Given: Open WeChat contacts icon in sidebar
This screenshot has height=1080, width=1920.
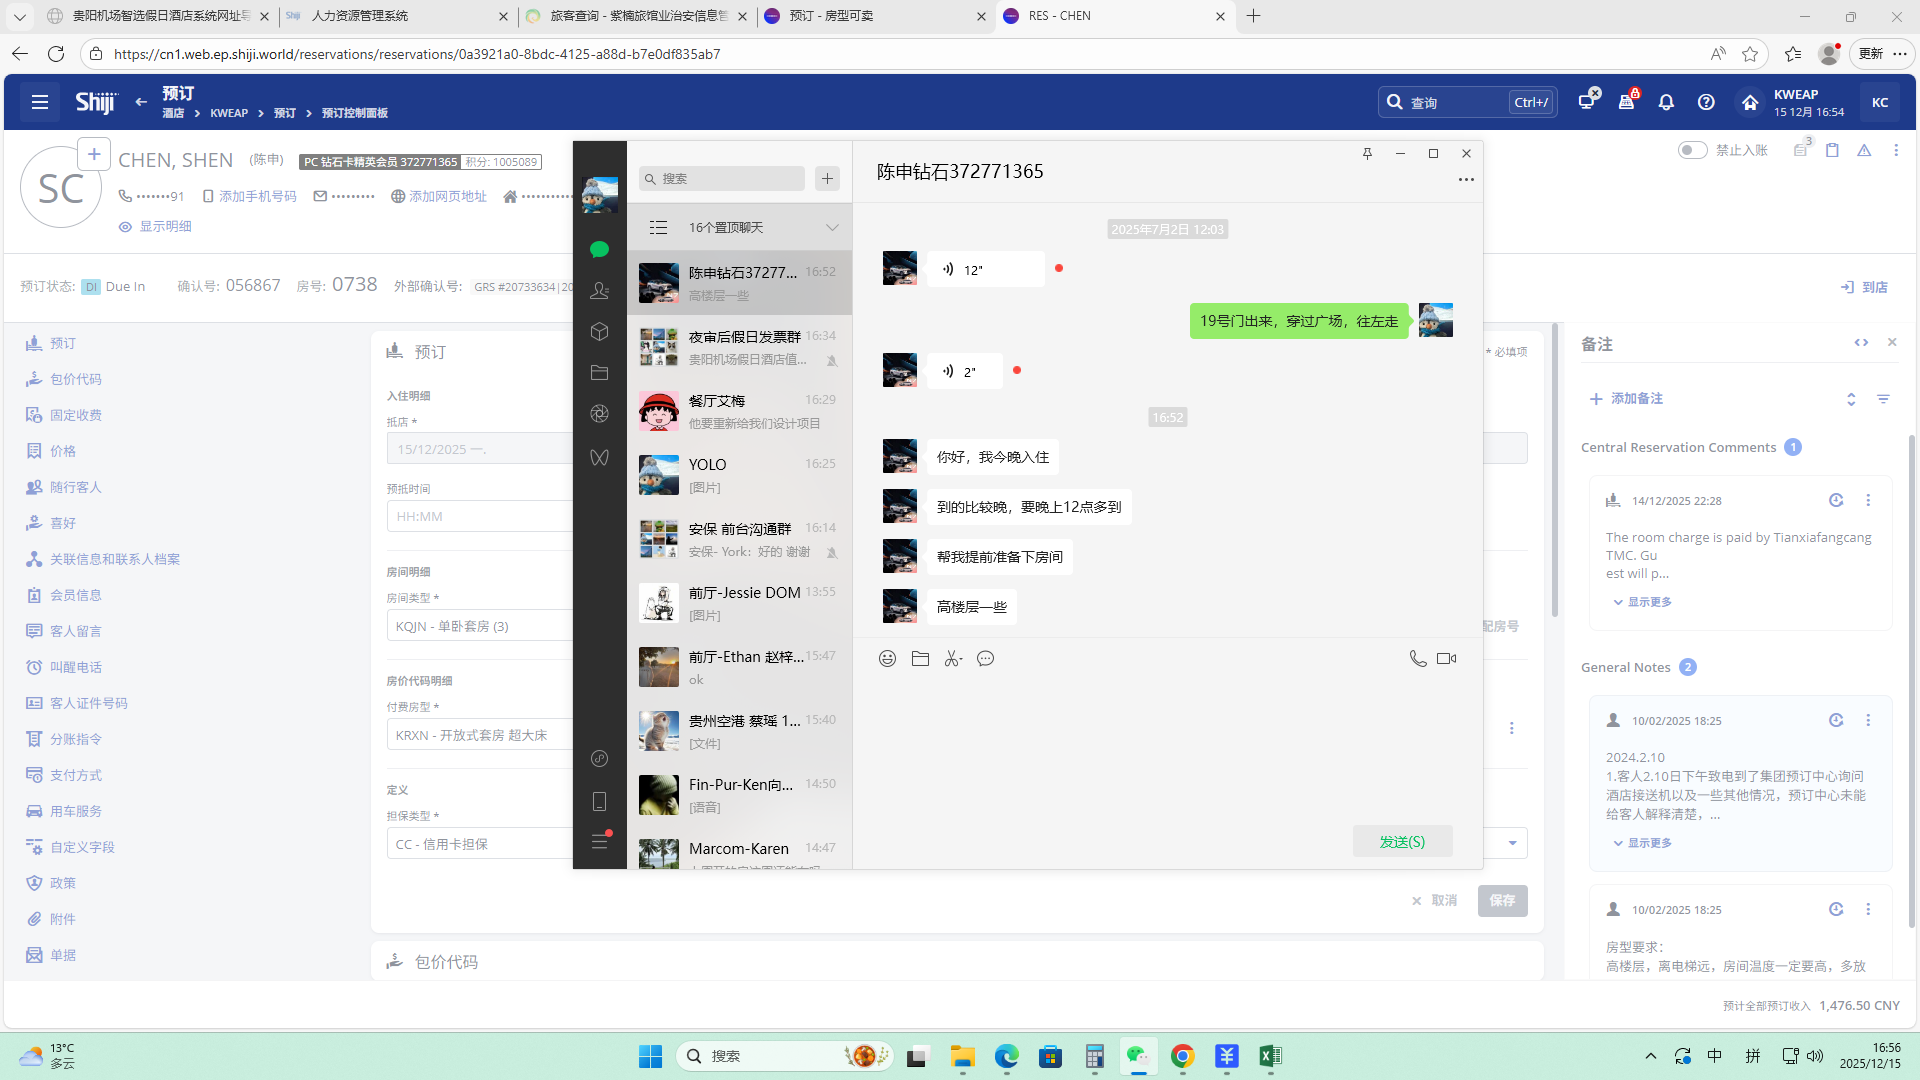Looking at the screenshot, I should [x=600, y=290].
